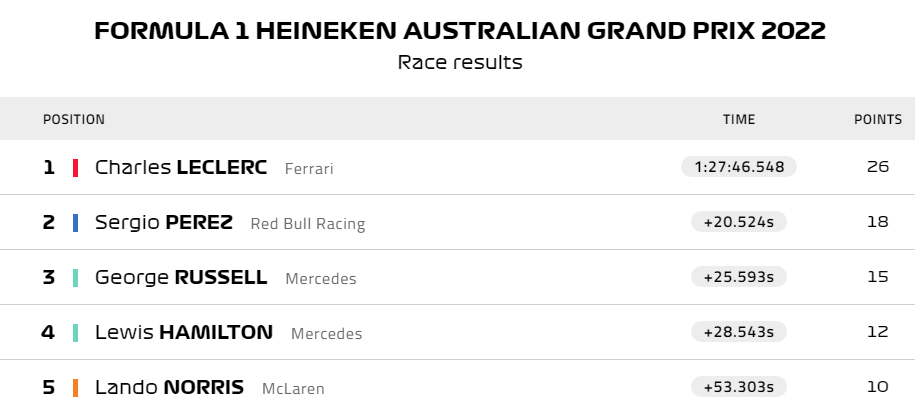This screenshot has height=407, width=915.
Task: Click the +53.303s time badge
Action: tap(739, 387)
